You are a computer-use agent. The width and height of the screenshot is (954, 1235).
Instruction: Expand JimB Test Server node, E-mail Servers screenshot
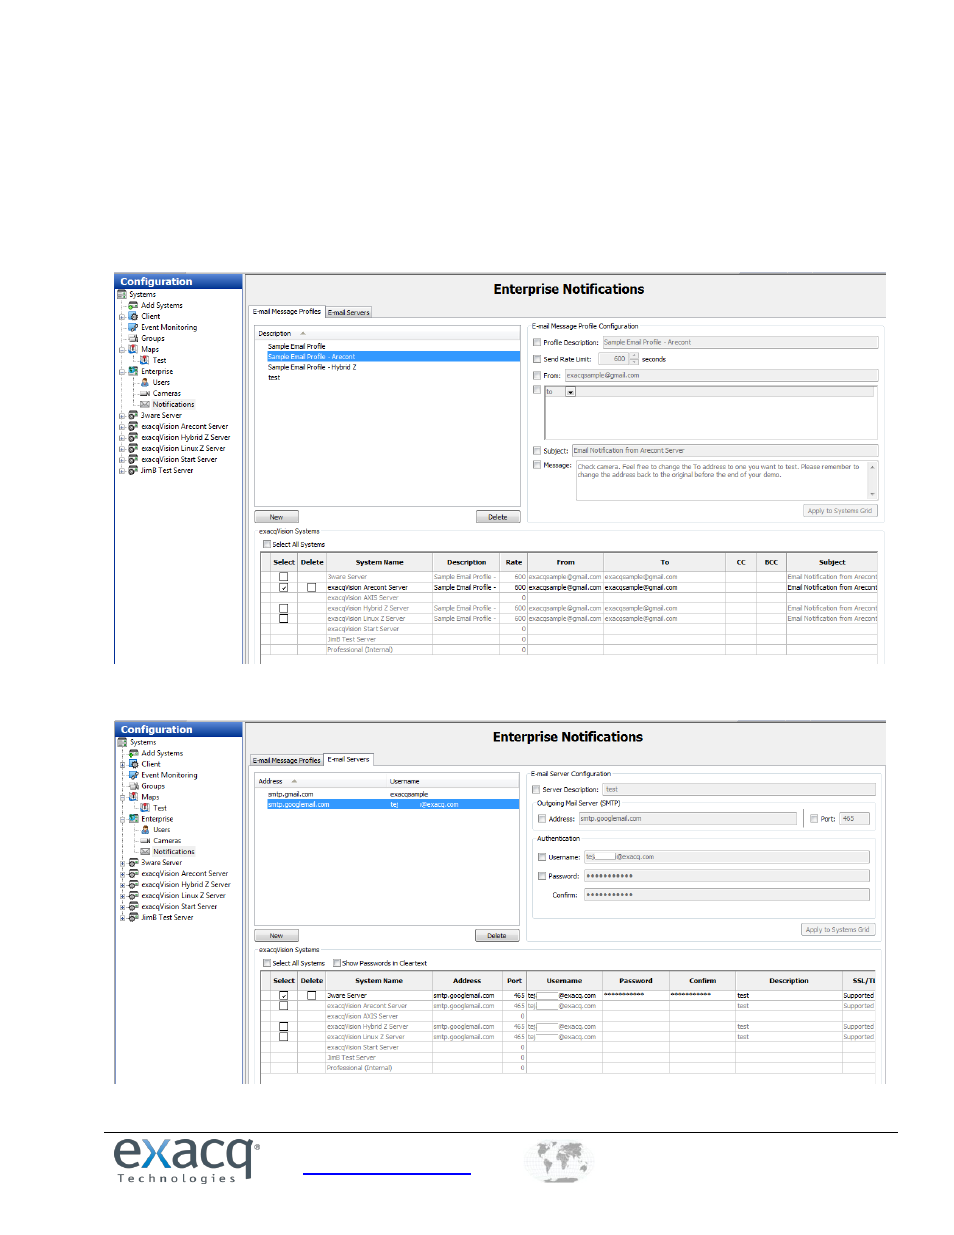(122, 917)
